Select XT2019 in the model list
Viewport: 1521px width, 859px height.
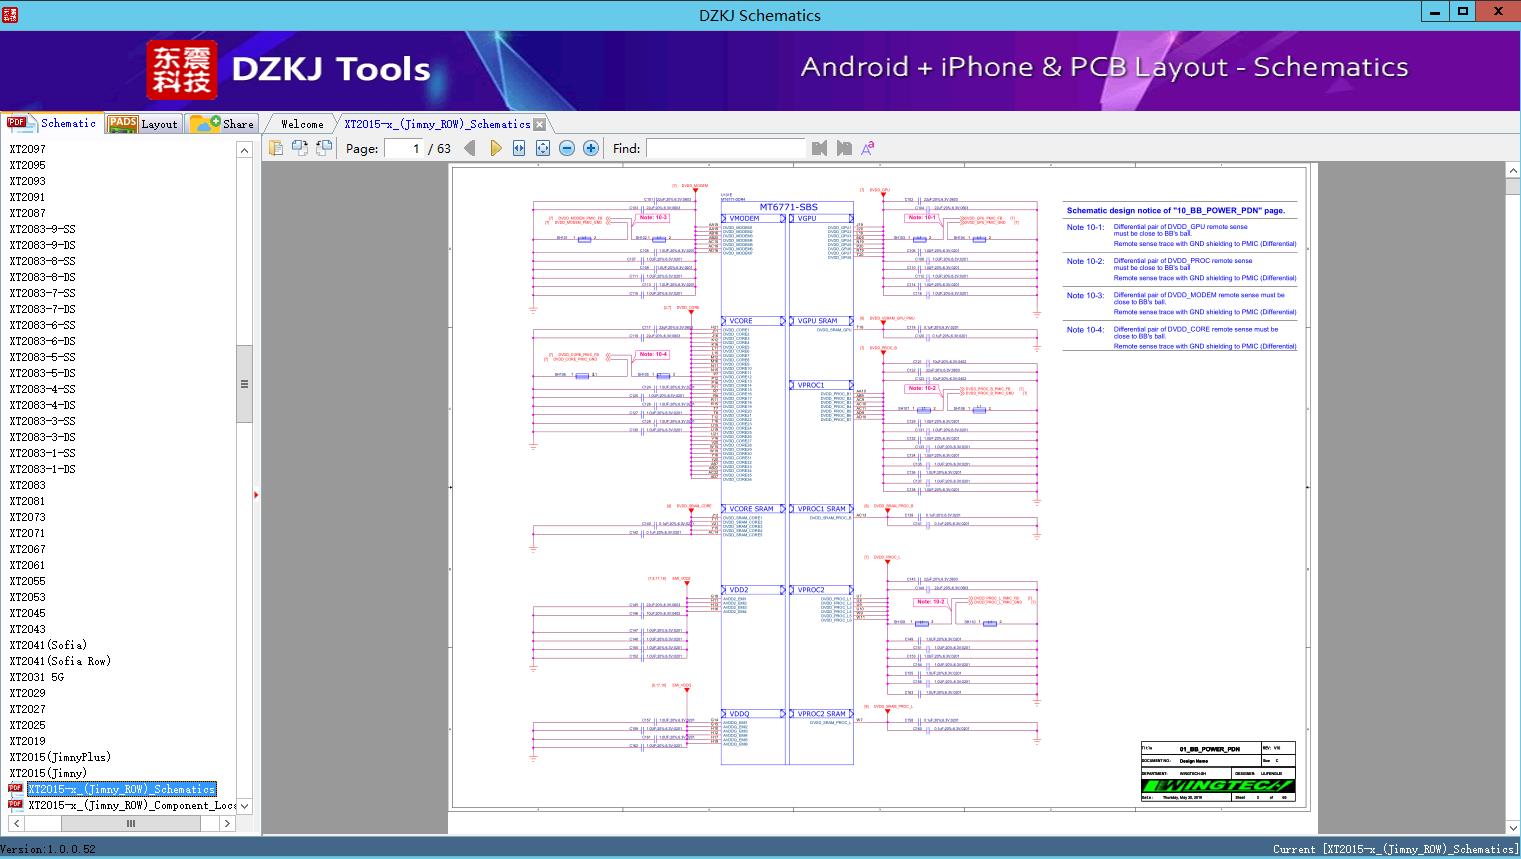(28, 741)
